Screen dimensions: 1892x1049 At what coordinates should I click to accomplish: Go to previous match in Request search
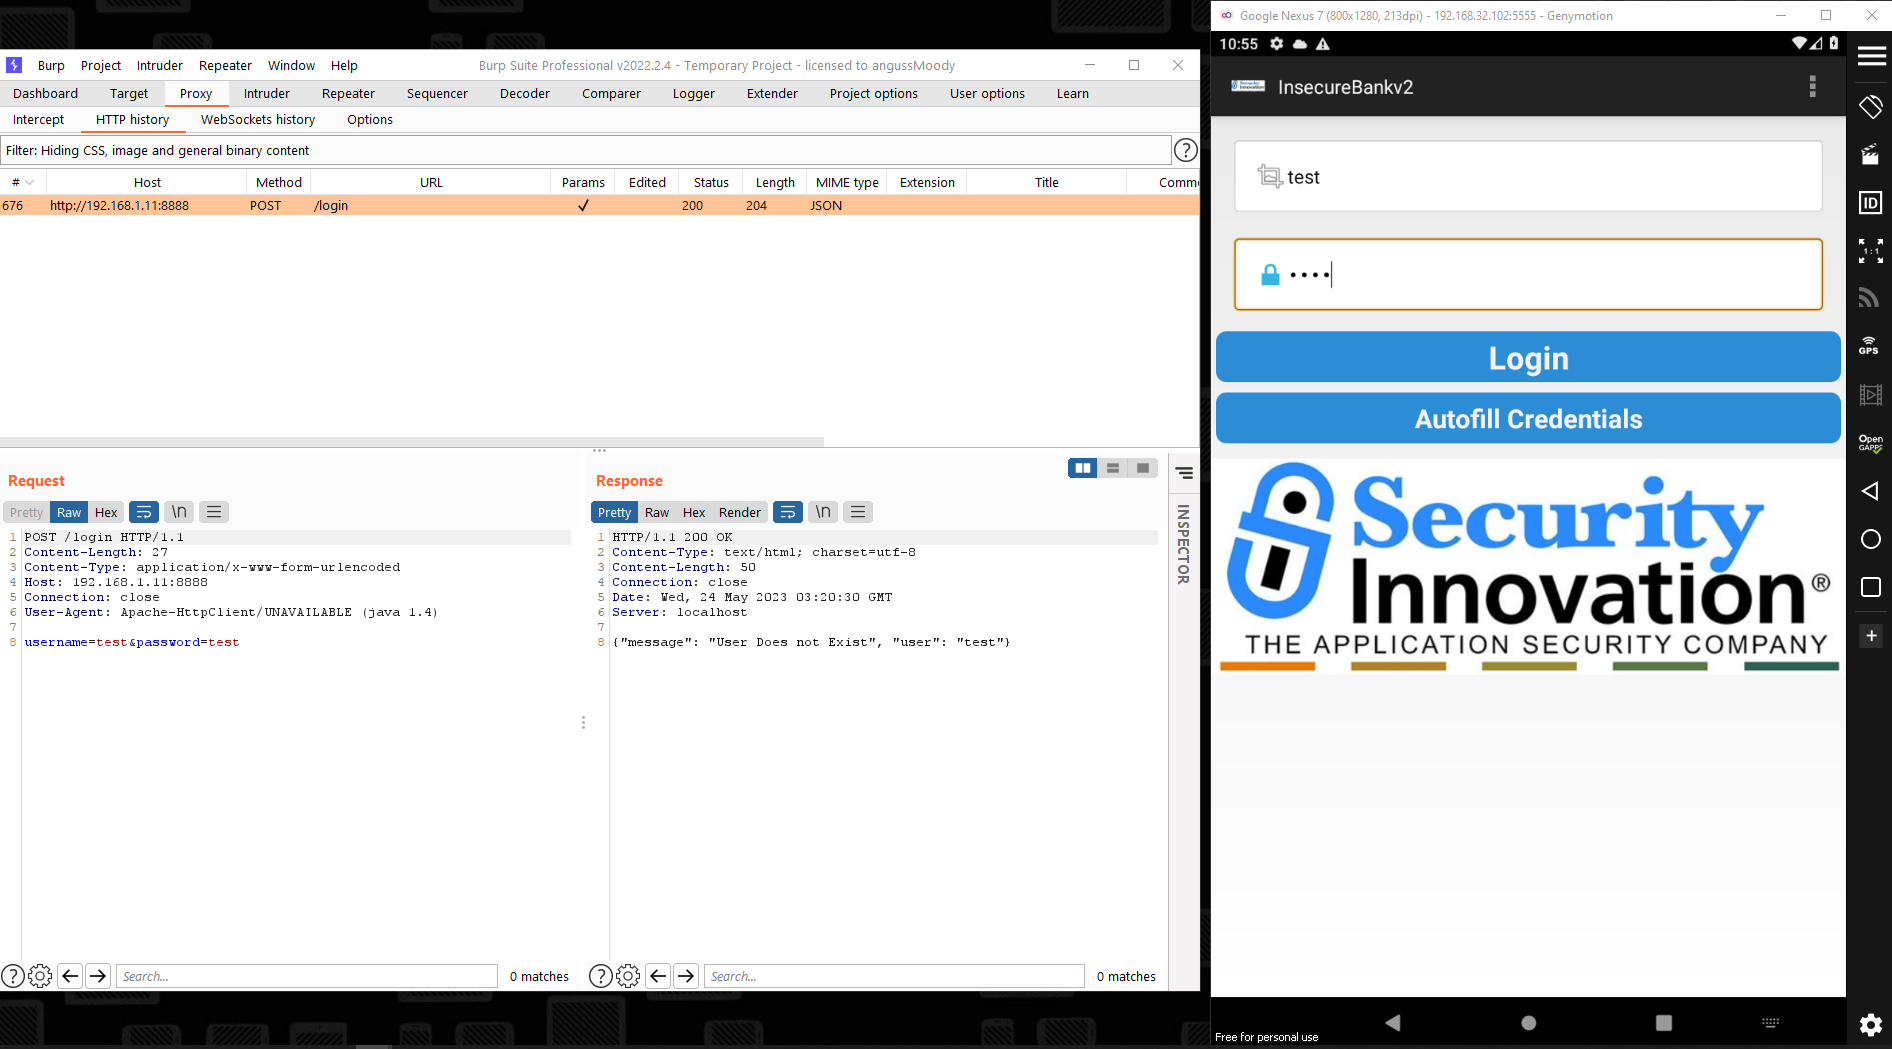coord(70,976)
